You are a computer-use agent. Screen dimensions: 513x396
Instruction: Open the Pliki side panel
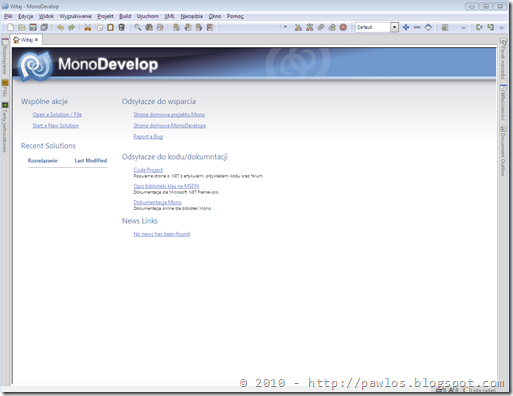(5, 88)
